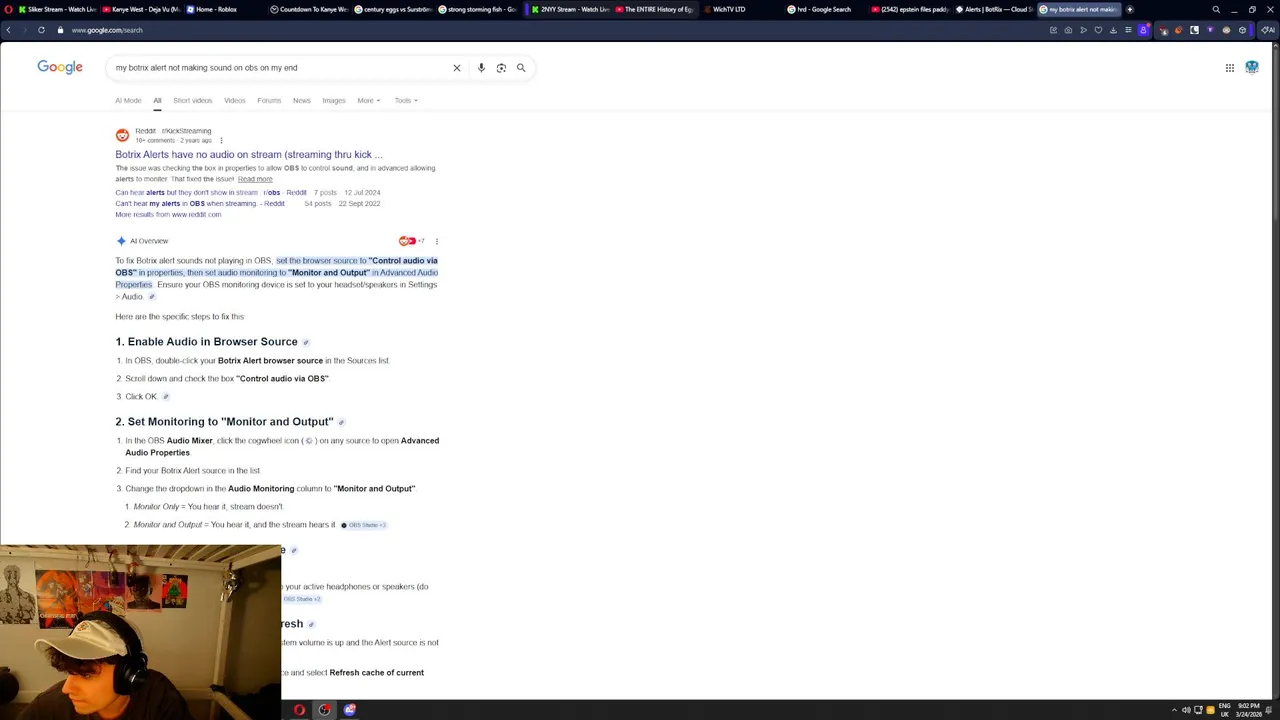Click the 'Set Monitoring to Monitor and Output' heading
The width and height of the screenshot is (1280, 720).
(224, 422)
